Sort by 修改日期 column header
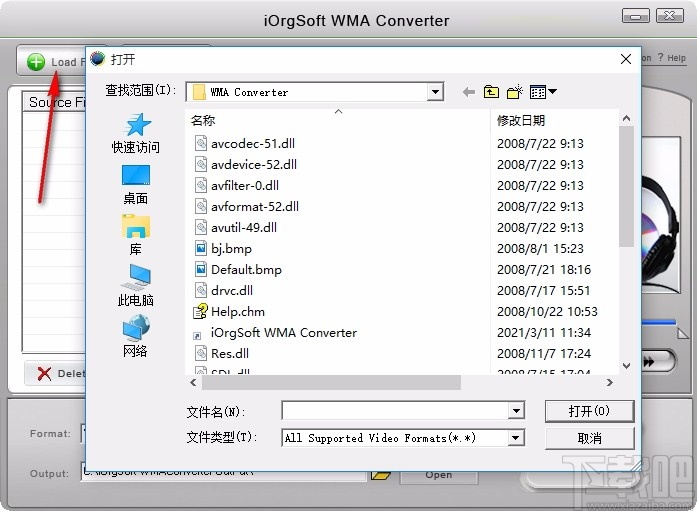This screenshot has width=697, height=511. coord(521,120)
